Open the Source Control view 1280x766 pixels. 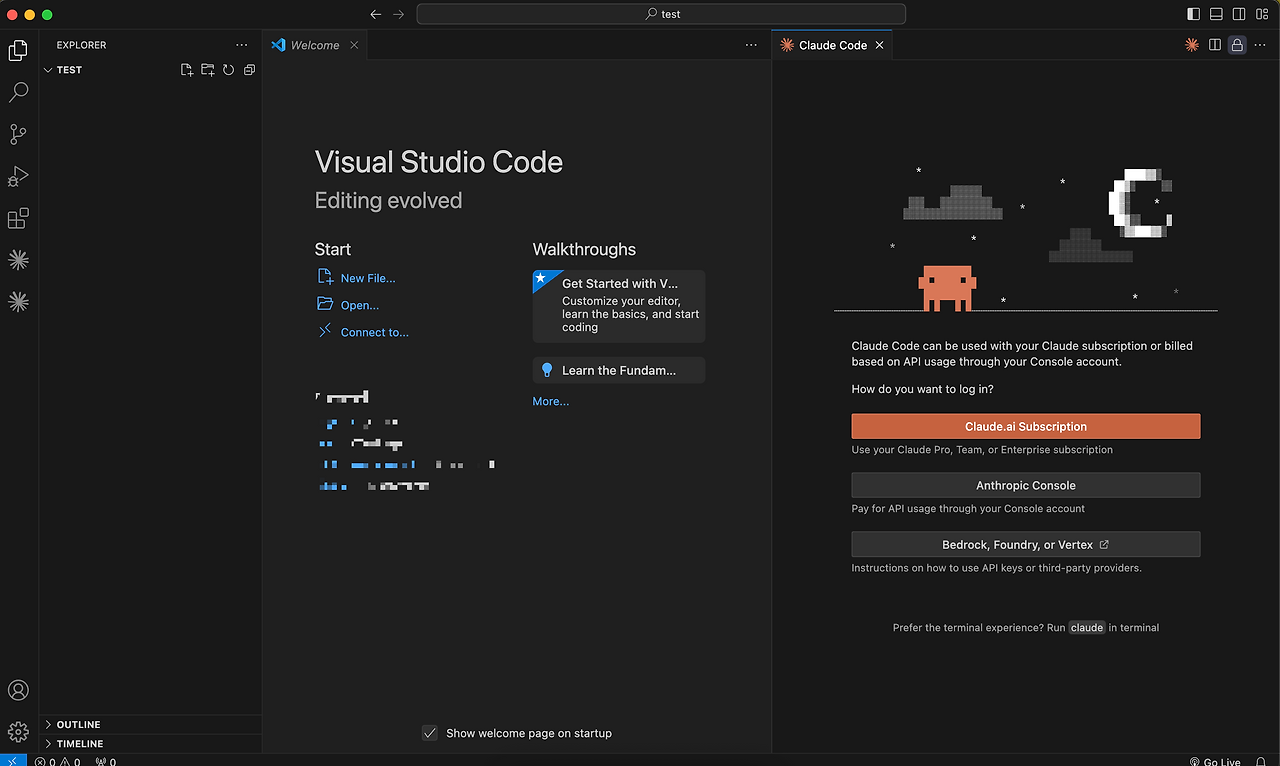[x=18, y=134]
